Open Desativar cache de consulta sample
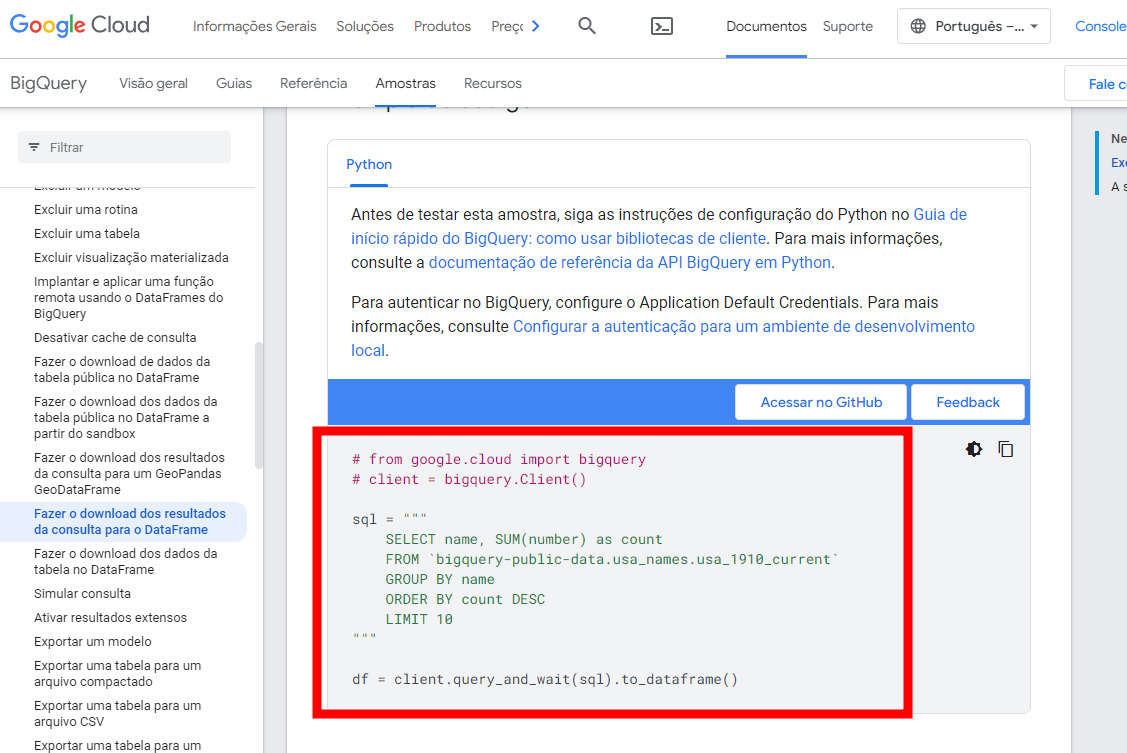 click(115, 338)
